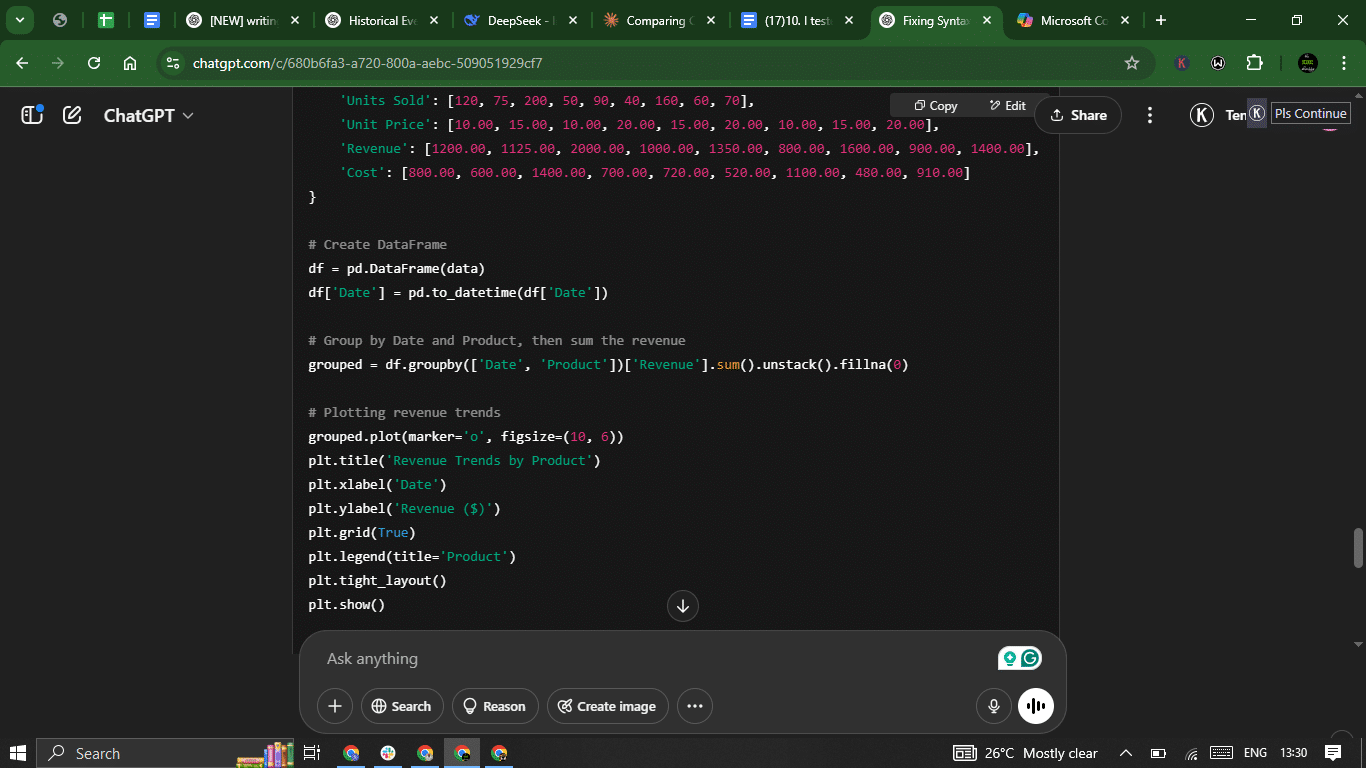
Task: Click the "# Plotting revenue trends" comment
Action: click(404, 412)
